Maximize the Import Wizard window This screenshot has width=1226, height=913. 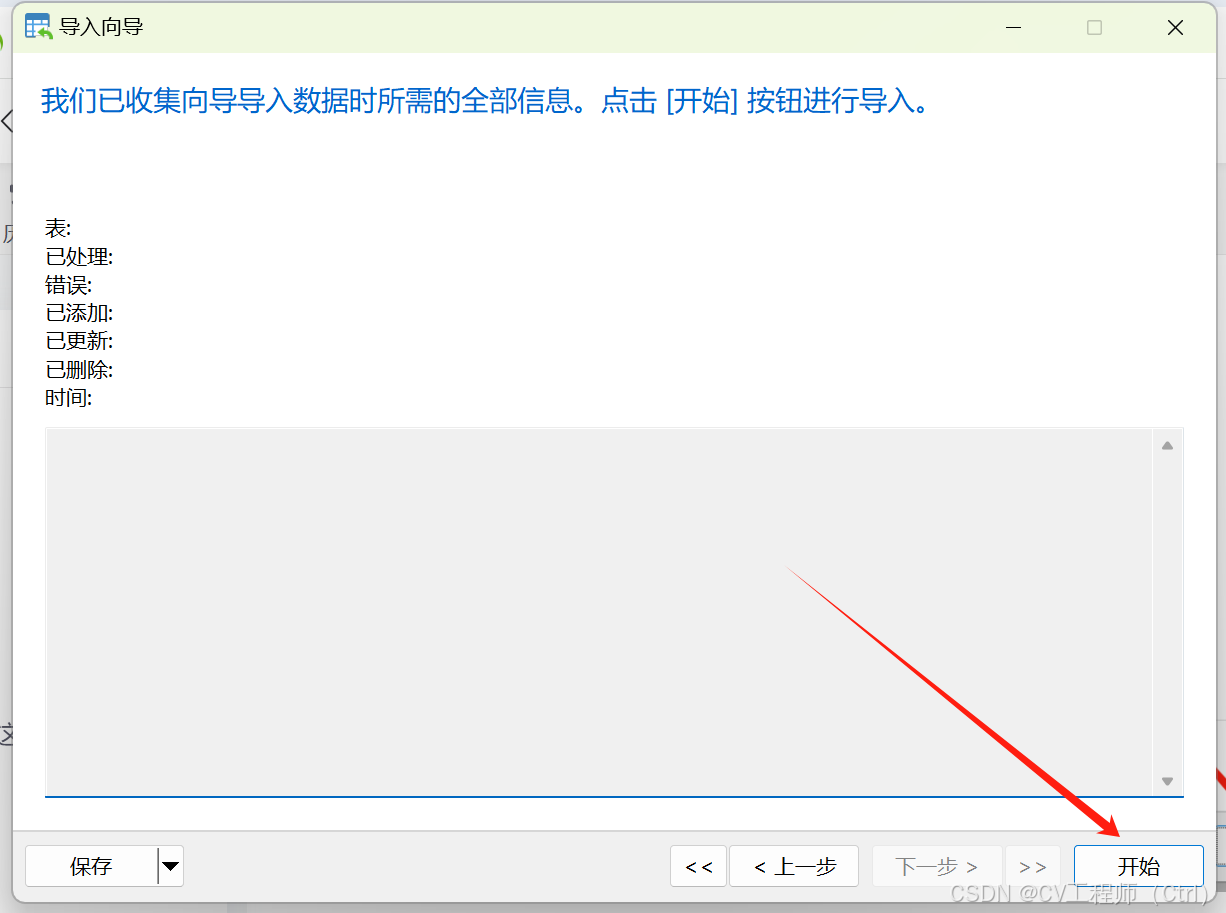1094,28
